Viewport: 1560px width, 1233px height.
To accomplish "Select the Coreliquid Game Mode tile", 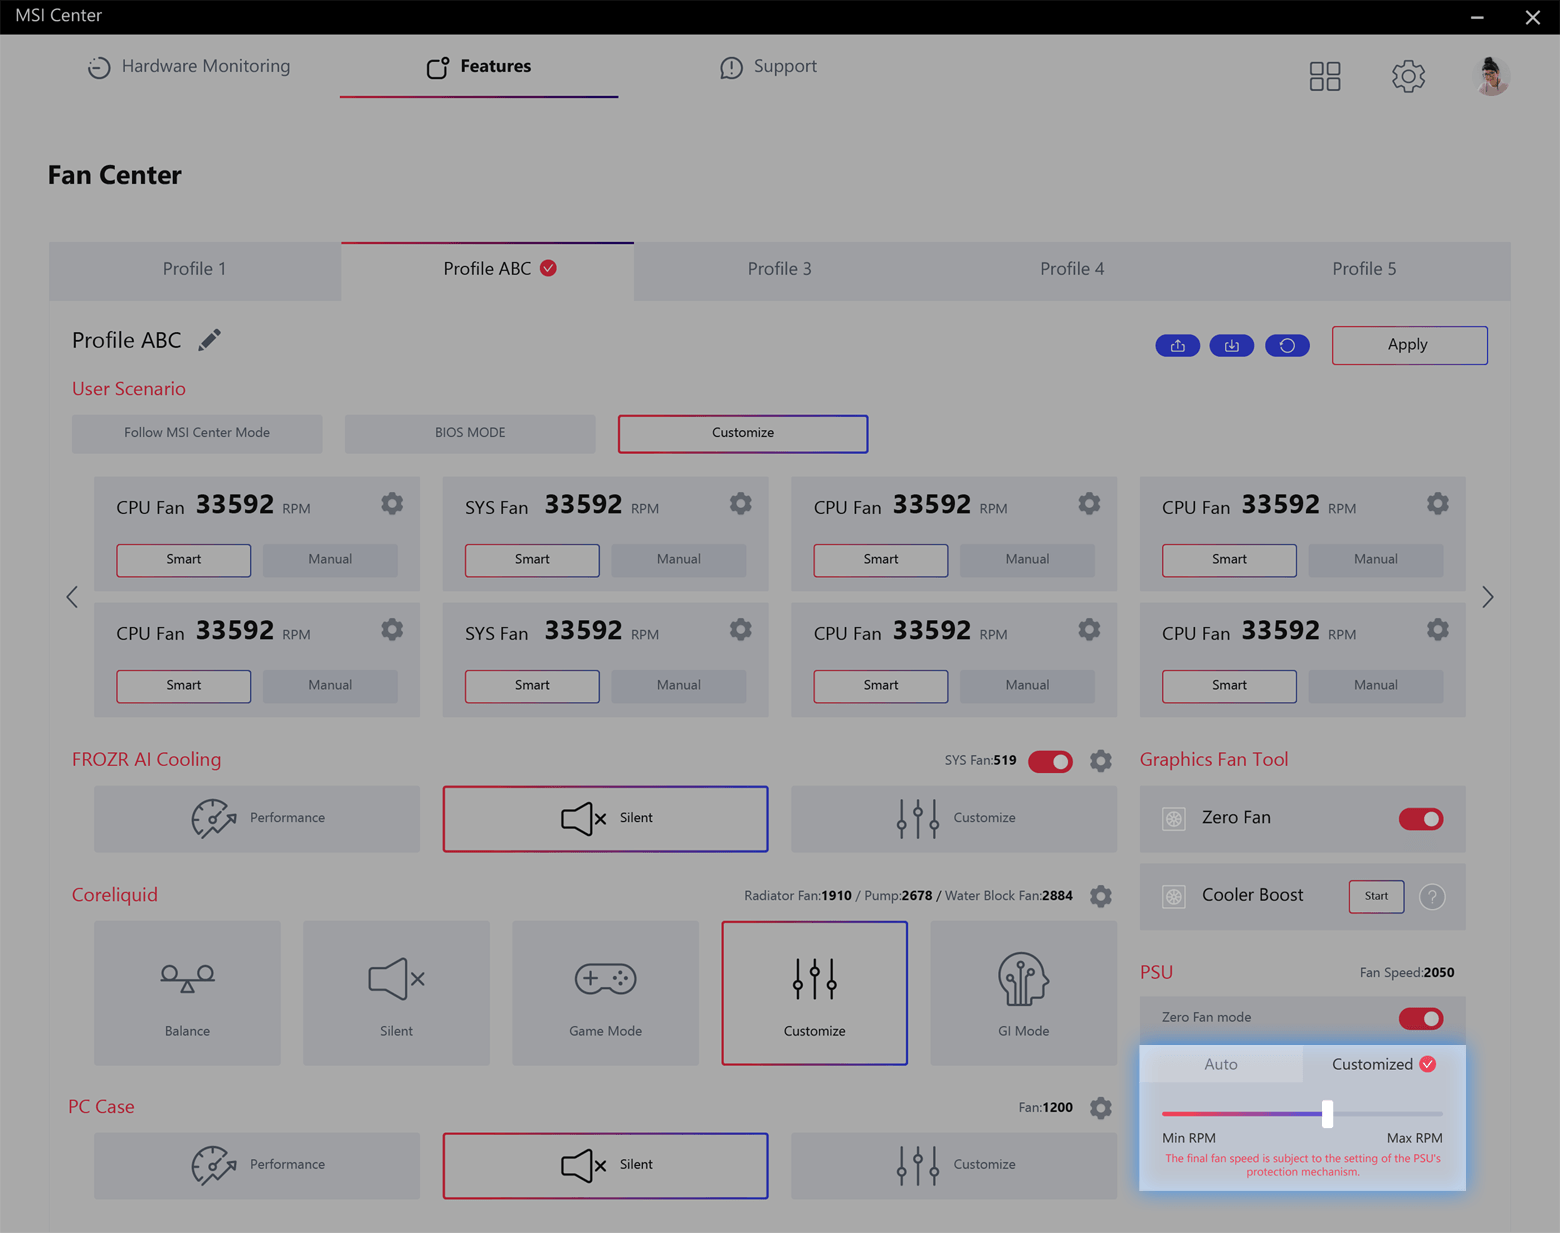I will (605, 993).
